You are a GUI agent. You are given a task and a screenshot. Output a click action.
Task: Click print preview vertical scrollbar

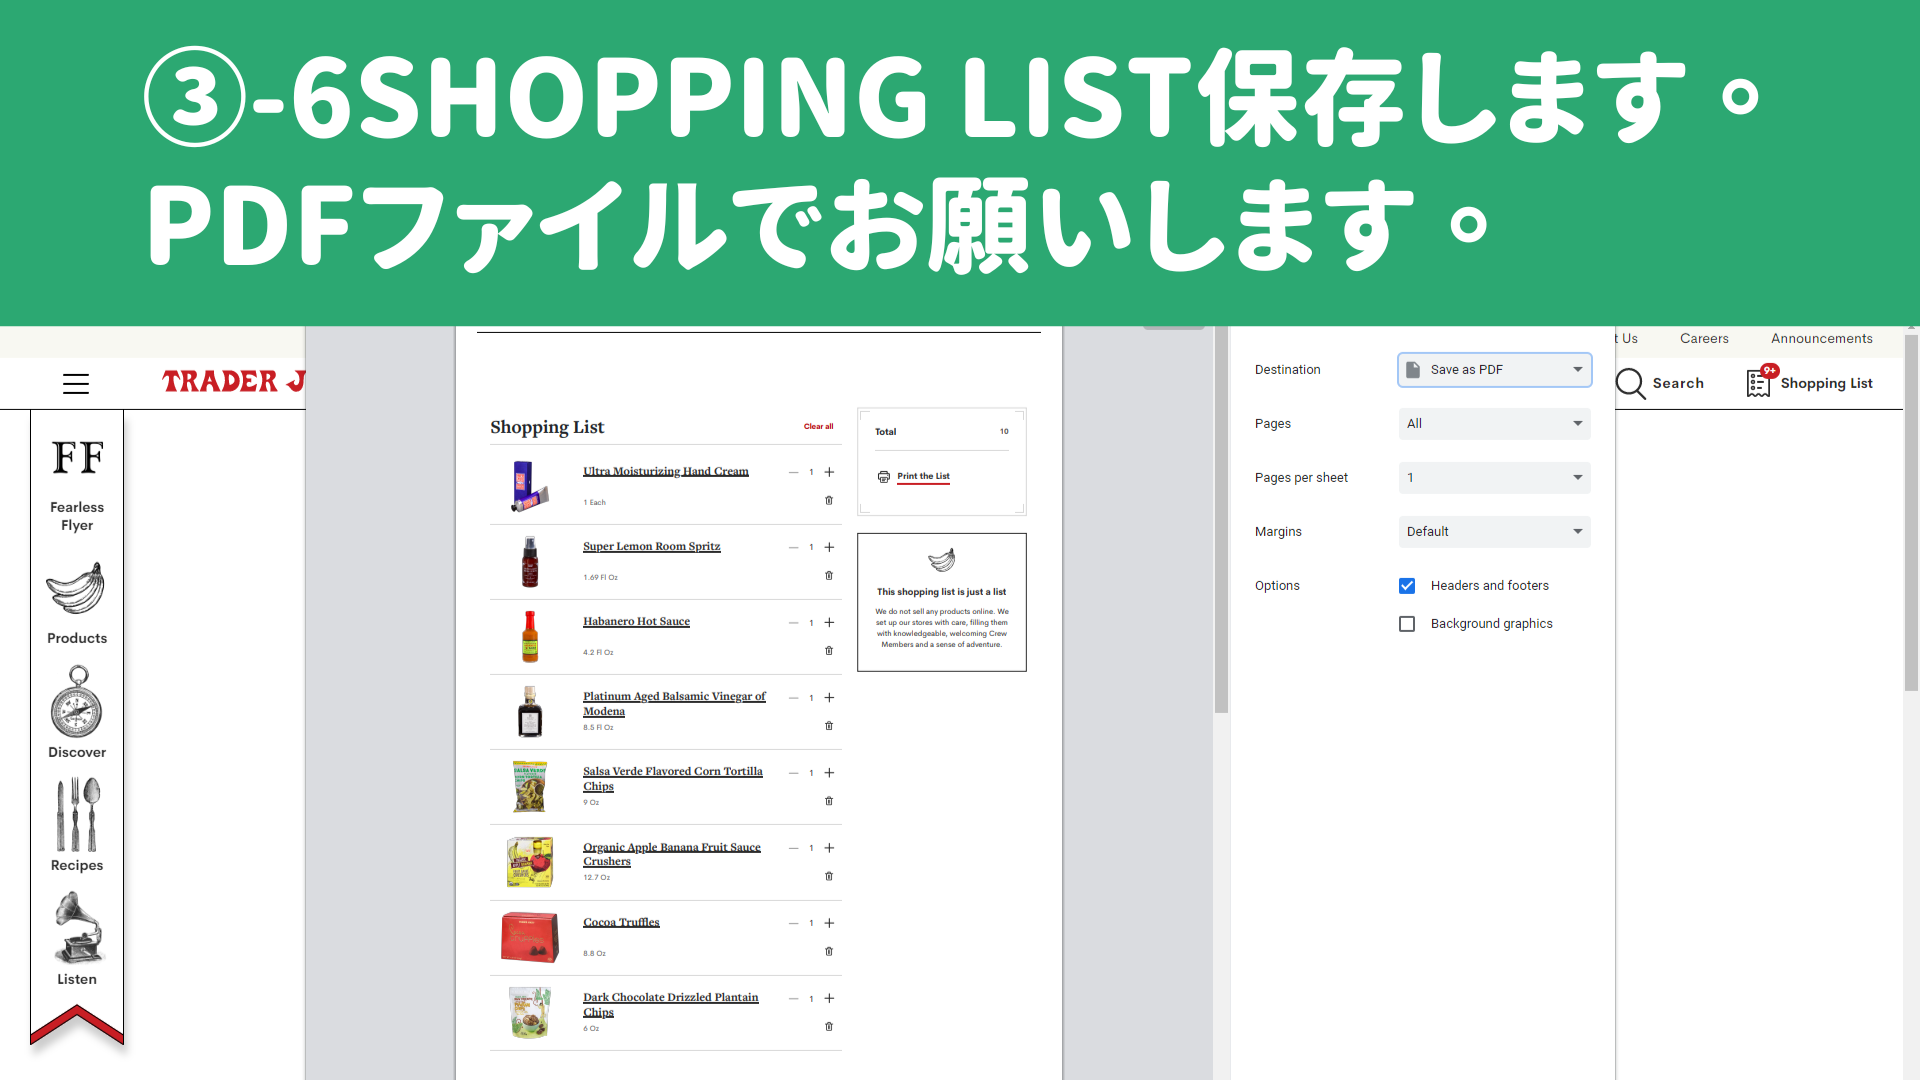click(1221, 520)
